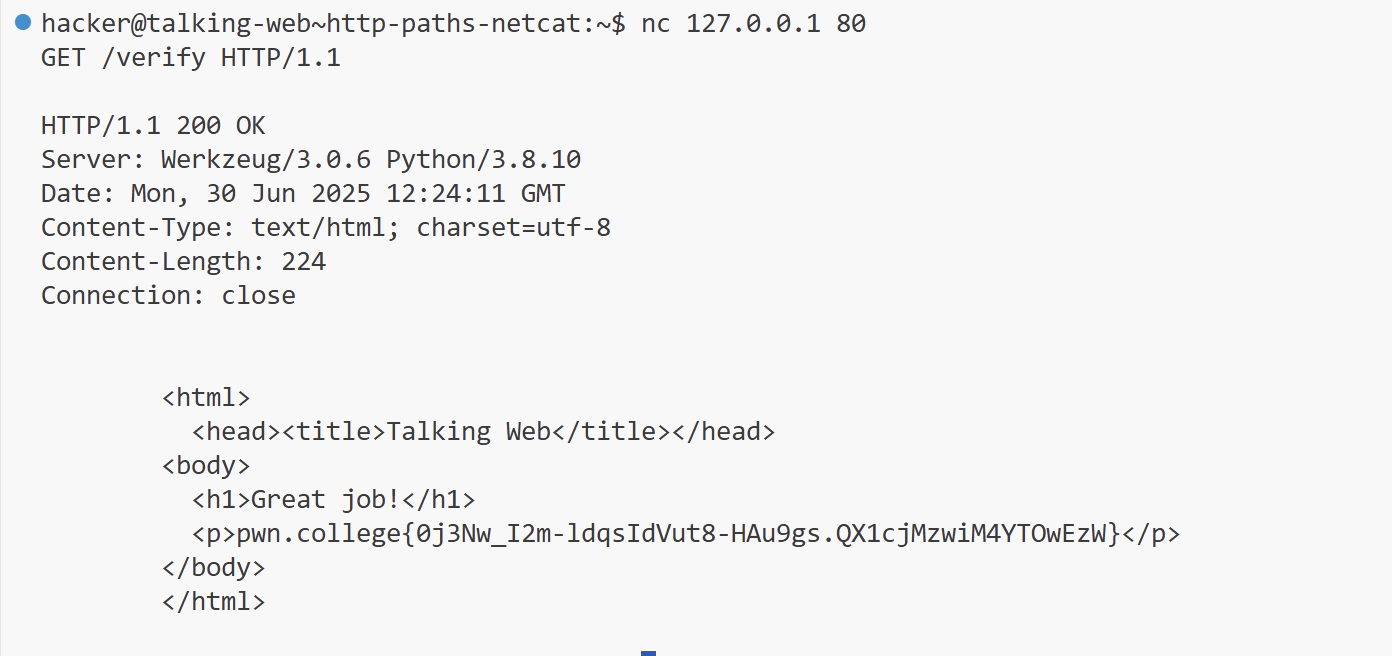
Task: Click the Content-Type header line
Action: click(325, 228)
